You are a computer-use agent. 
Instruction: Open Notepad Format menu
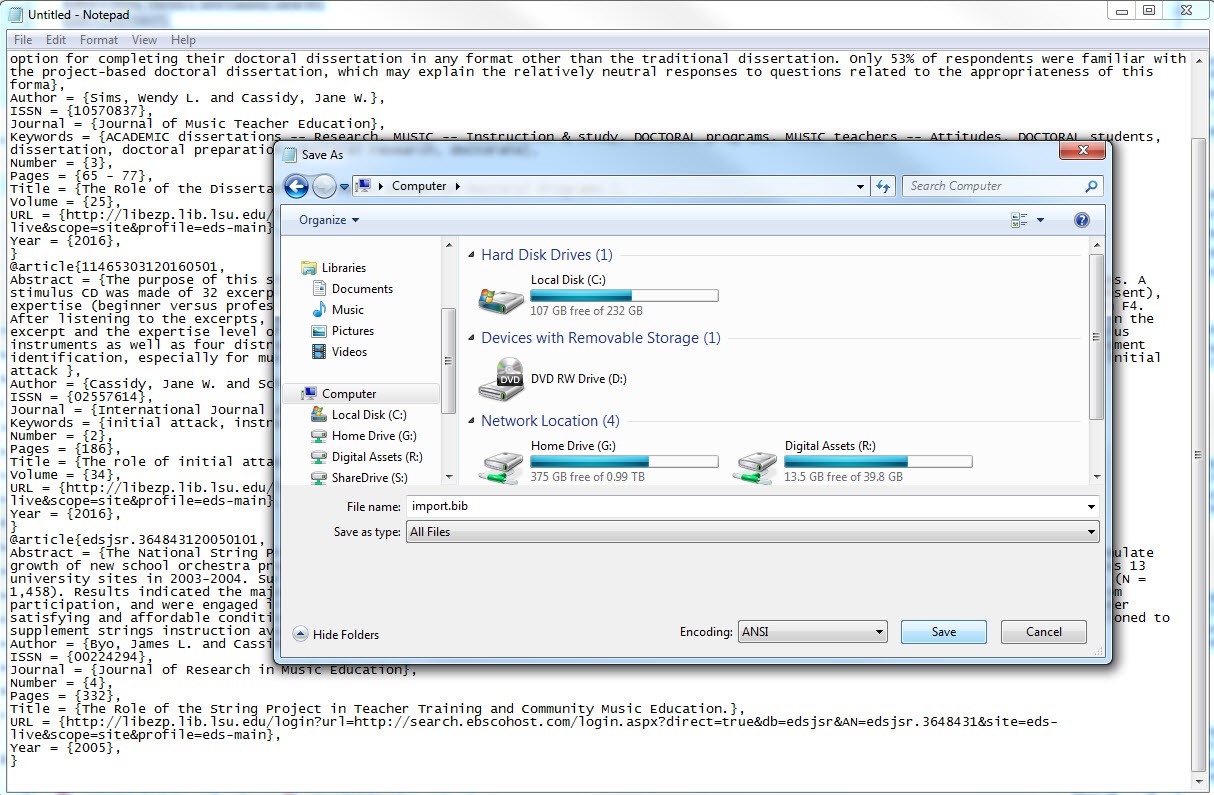(99, 40)
